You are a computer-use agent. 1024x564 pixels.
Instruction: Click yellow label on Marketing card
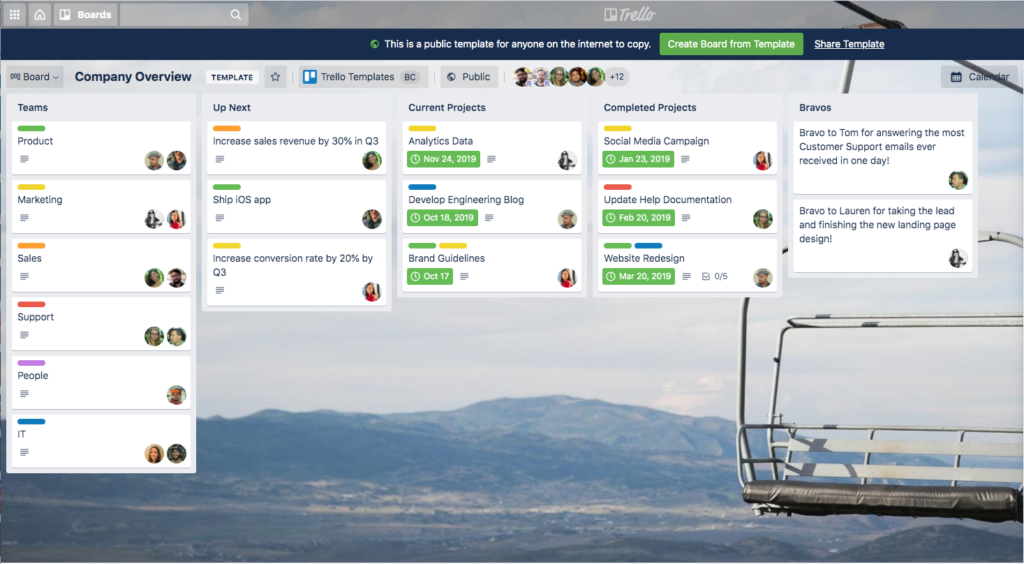[31, 187]
